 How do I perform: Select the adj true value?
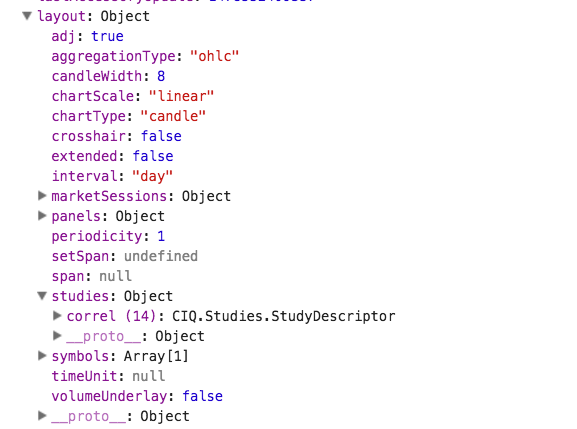[107, 36]
